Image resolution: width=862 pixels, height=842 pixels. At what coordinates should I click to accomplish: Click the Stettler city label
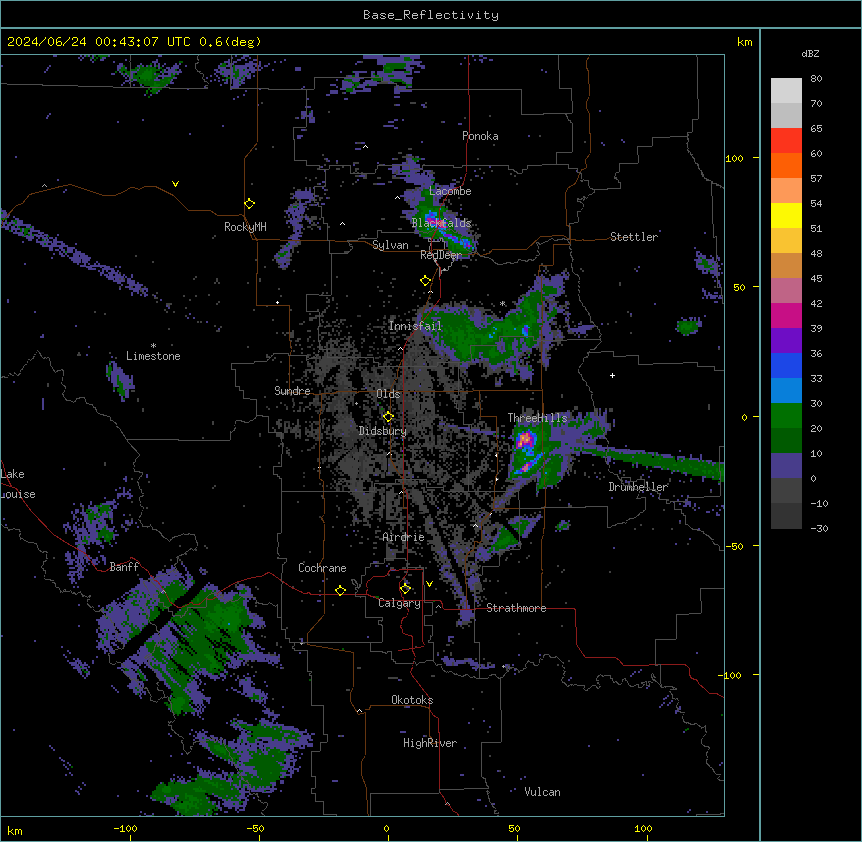tap(634, 237)
